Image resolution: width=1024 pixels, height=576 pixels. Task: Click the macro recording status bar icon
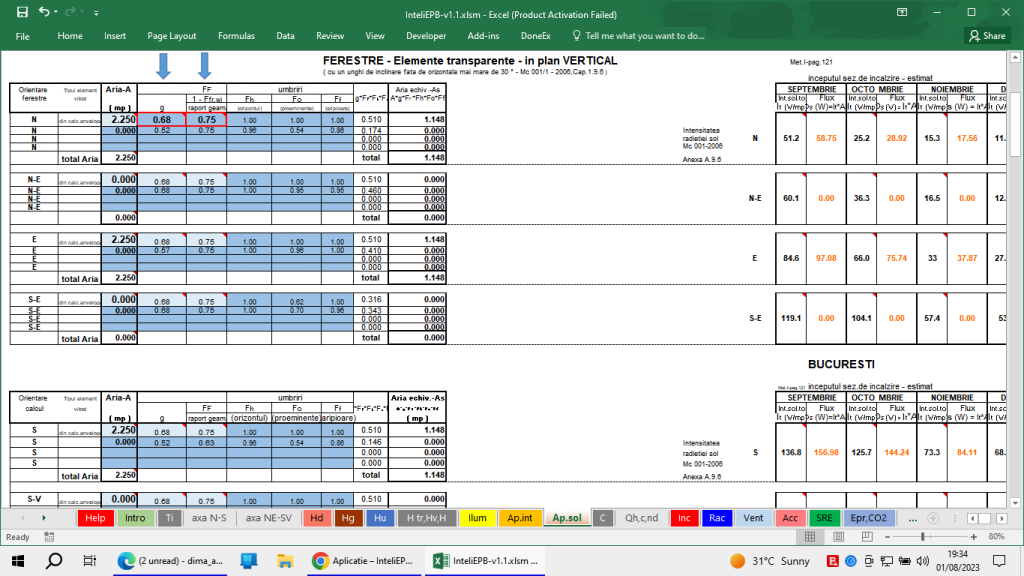point(48,537)
